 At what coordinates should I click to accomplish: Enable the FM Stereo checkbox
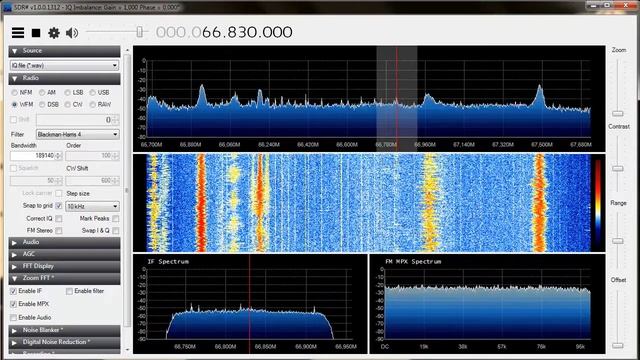point(59,231)
